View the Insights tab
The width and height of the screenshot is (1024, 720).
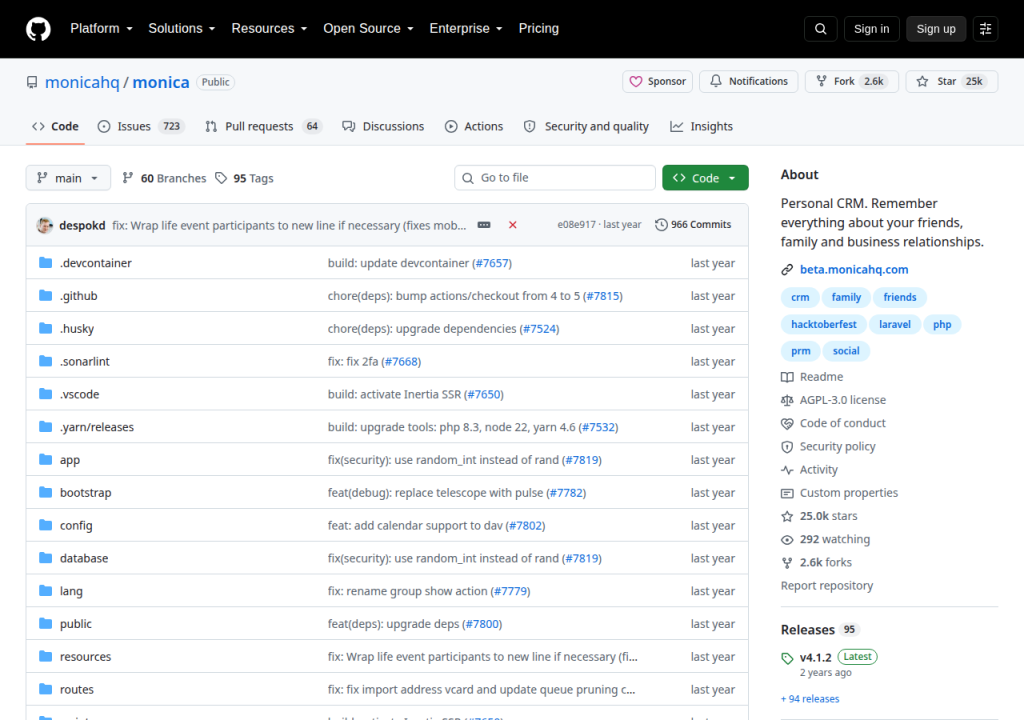701,126
